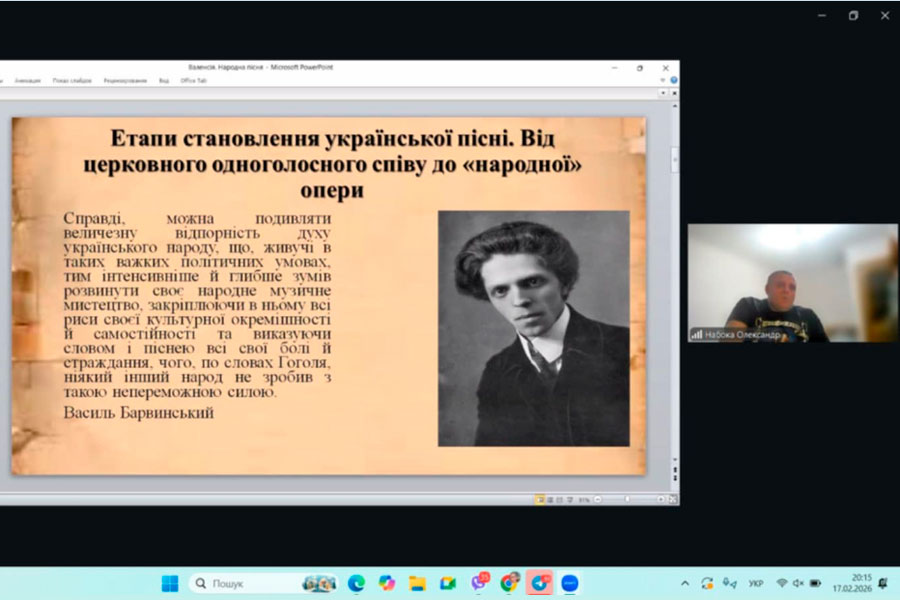The height and width of the screenshot is (600, 900).
Task: Open PowerPoint Help question mark icon
Action: pos(673,80)
